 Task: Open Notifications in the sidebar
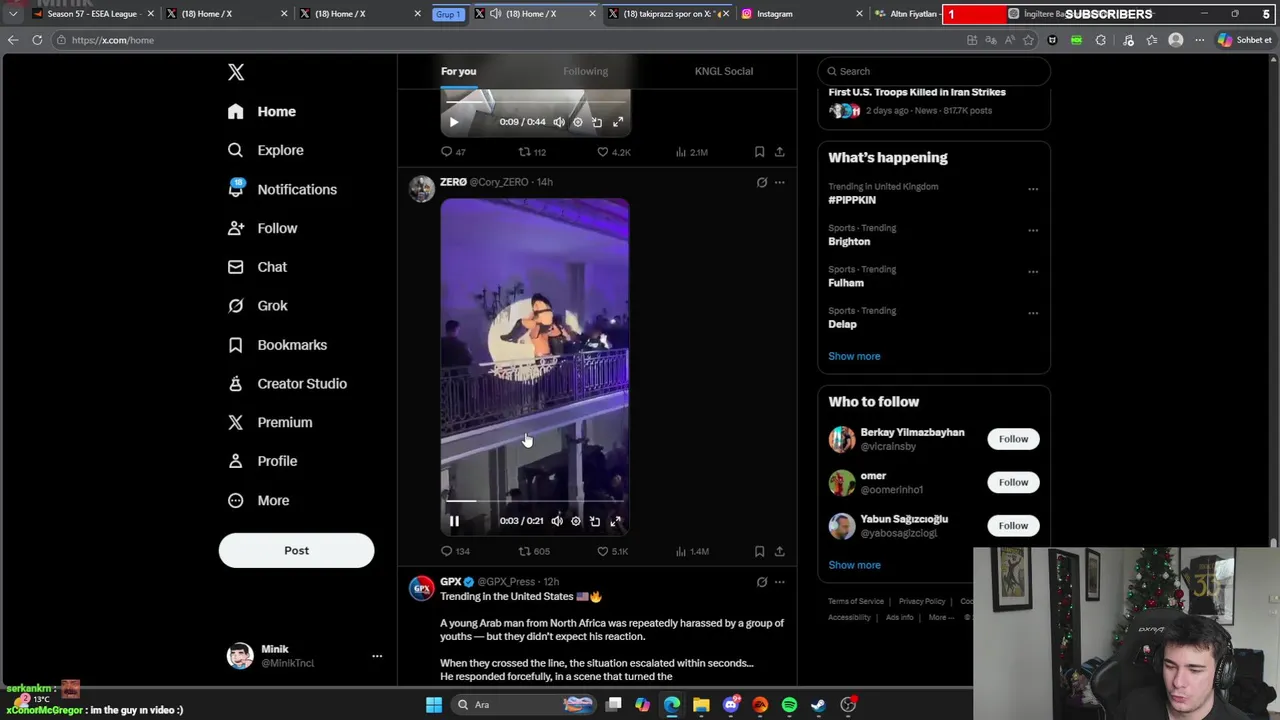(282, 189)
